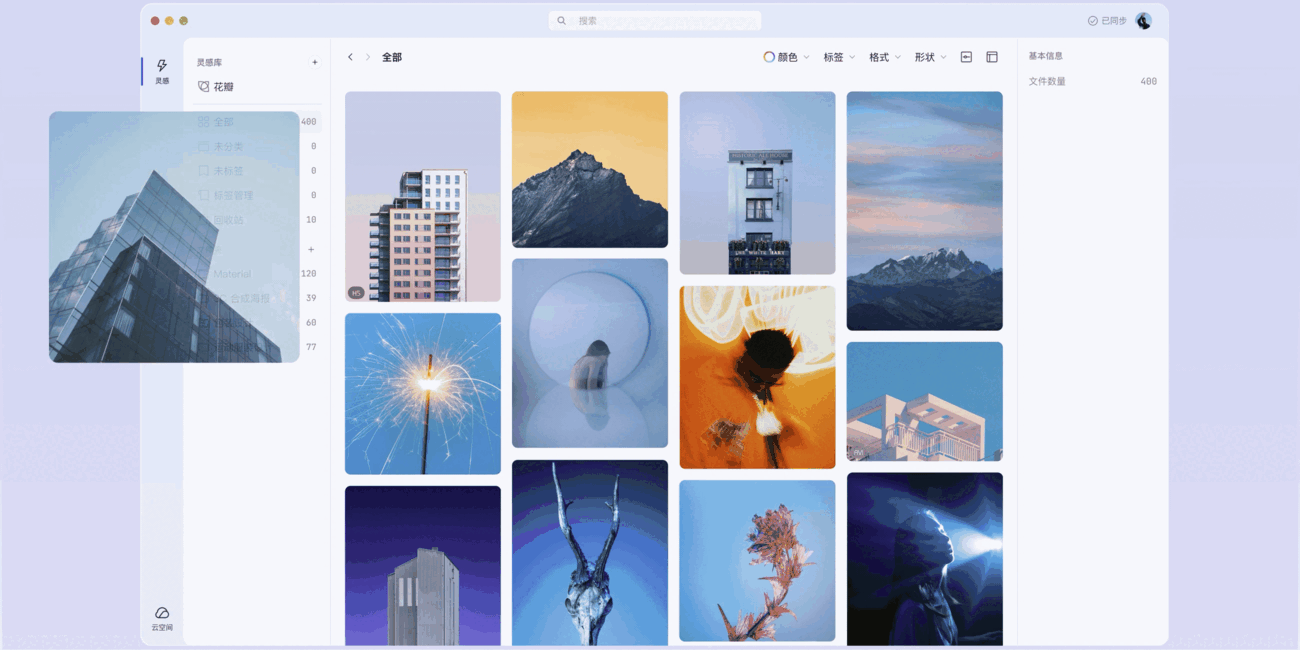Click the 回收站 count 10
Image resolution: width=1300 pixels, height=650 pixels.
point(311,220)
